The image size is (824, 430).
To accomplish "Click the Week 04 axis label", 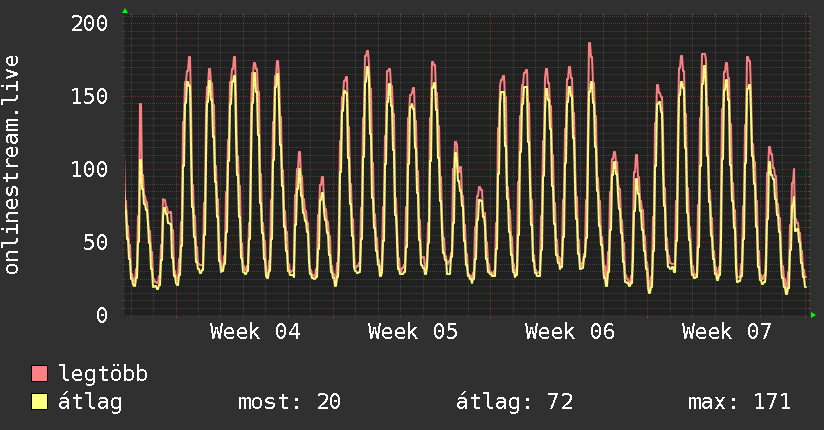I will [255, 332].
